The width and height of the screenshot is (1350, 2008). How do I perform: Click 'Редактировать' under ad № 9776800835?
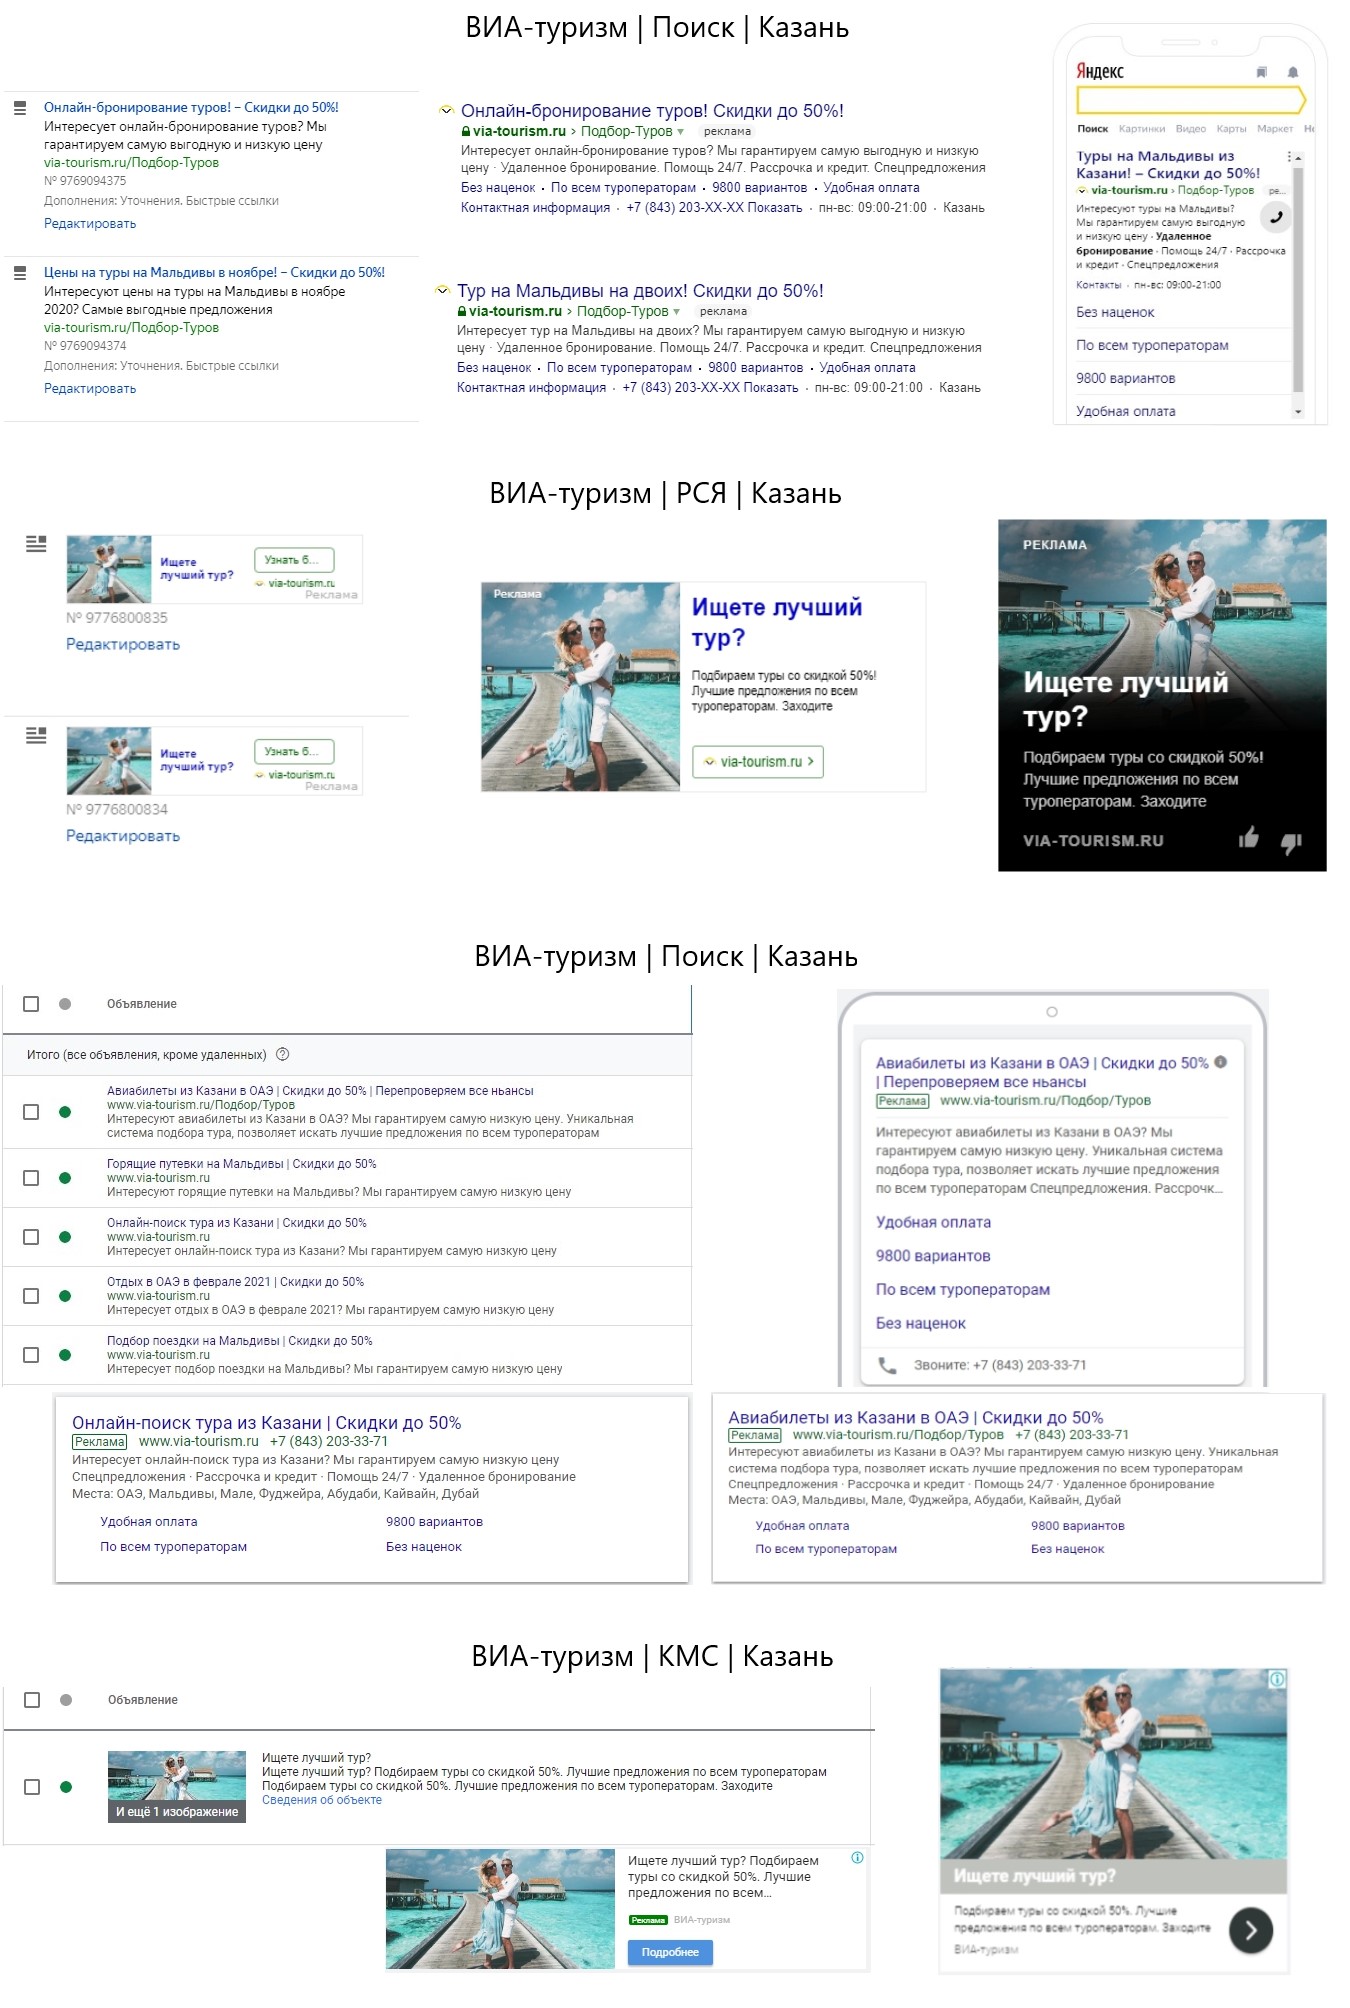point(123,645)
